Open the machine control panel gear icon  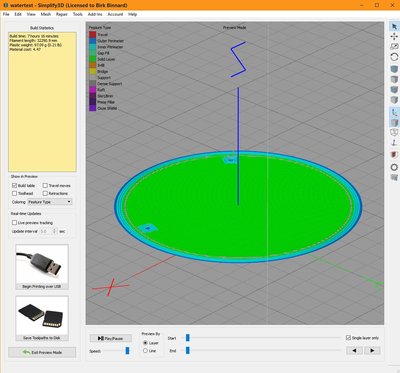(394, 167)
